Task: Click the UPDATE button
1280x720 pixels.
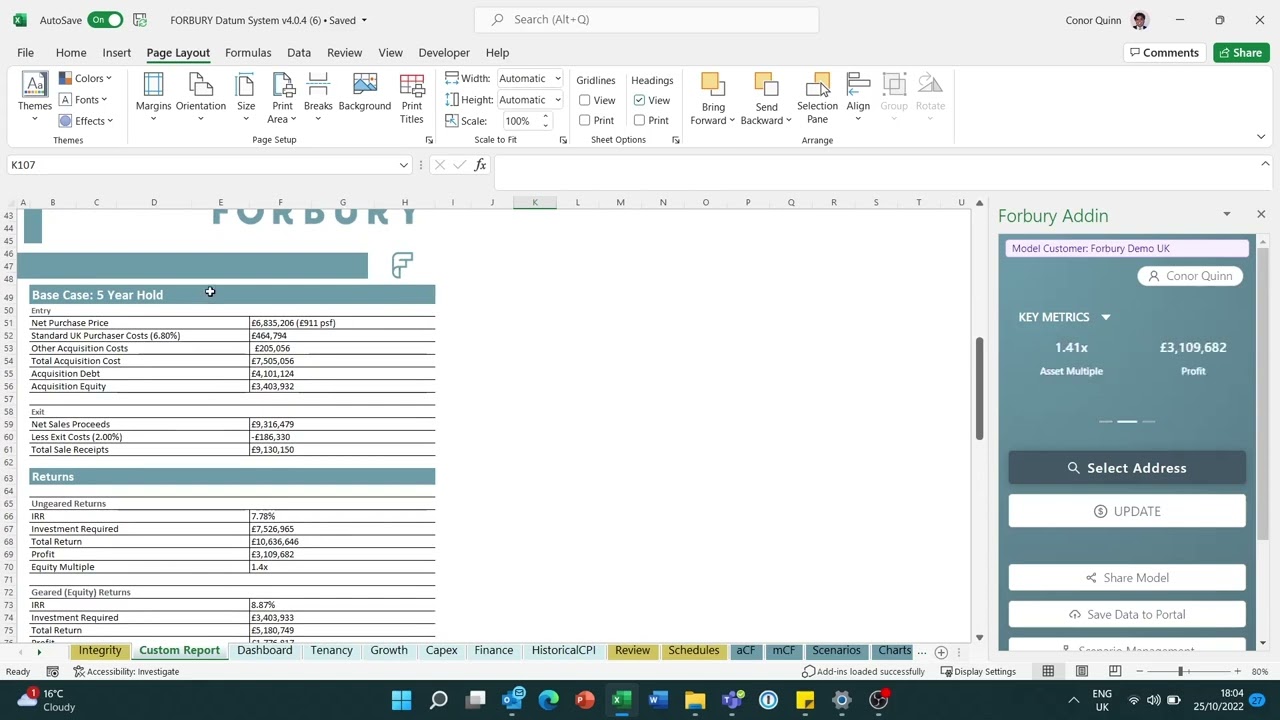Action: point(1127,511)
